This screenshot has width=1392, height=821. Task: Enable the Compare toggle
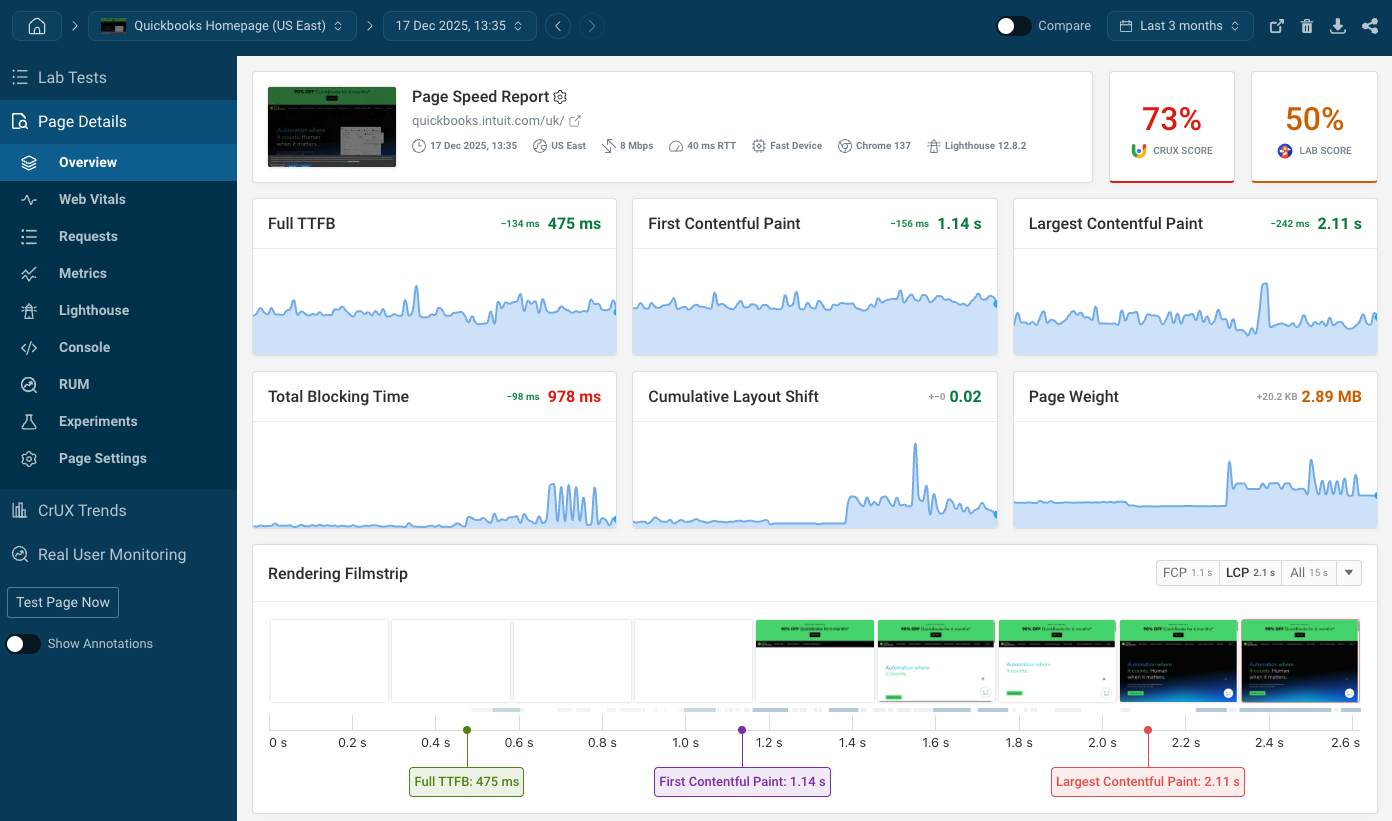[x=1013, y=25]
